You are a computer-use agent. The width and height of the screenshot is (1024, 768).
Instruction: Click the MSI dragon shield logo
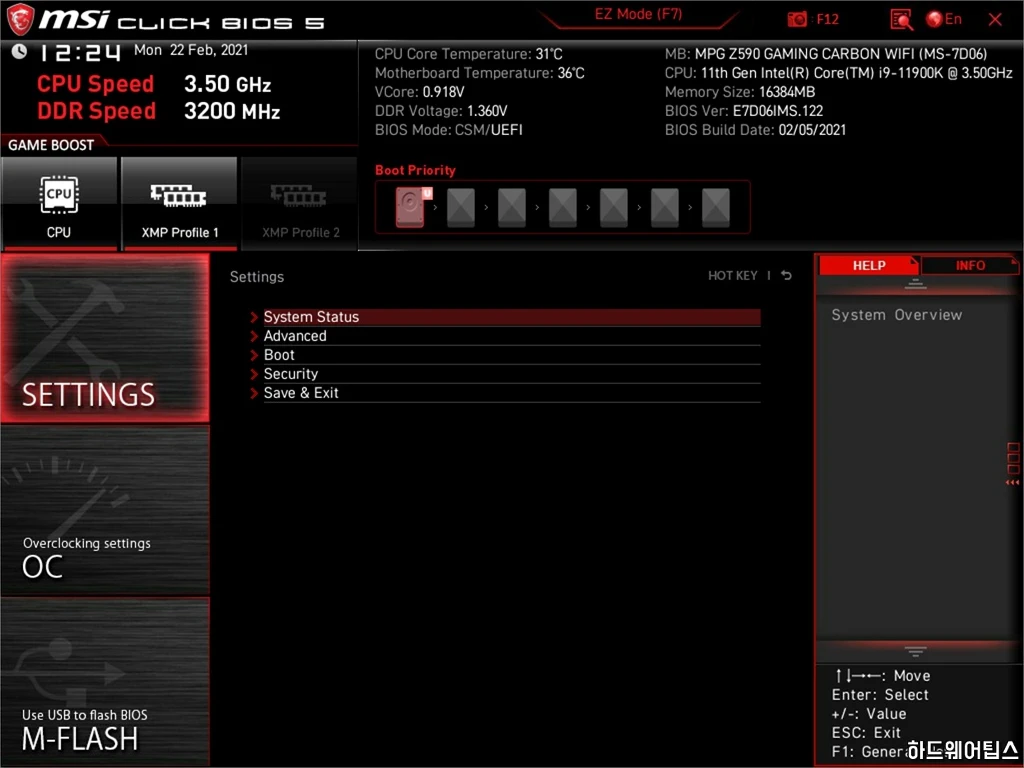pyautogui.click(x=20, y=19)
